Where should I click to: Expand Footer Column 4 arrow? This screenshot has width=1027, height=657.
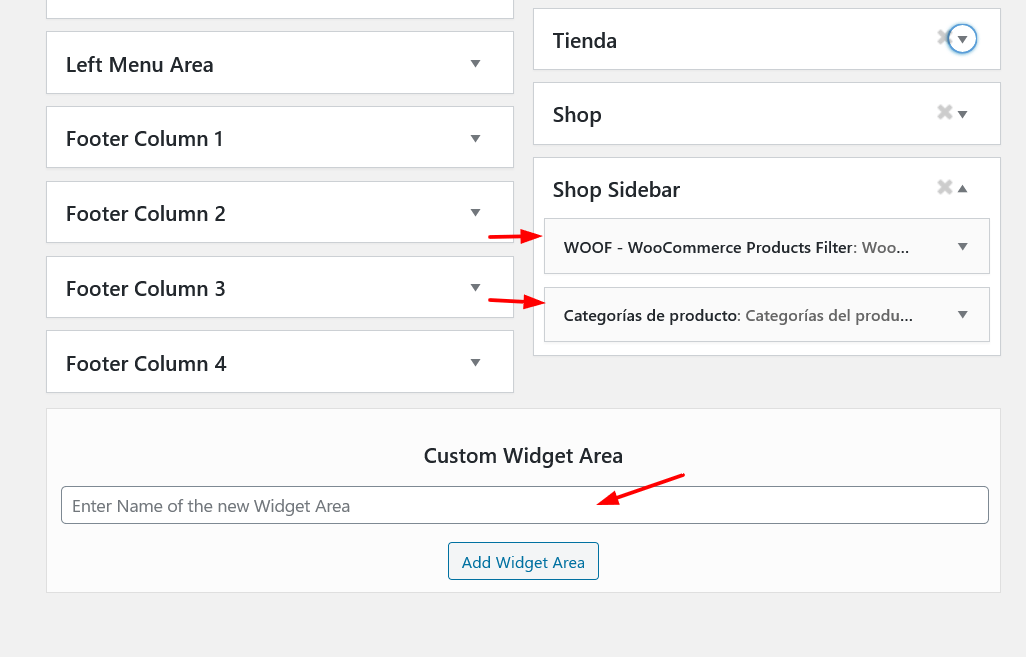coord(476,362)
